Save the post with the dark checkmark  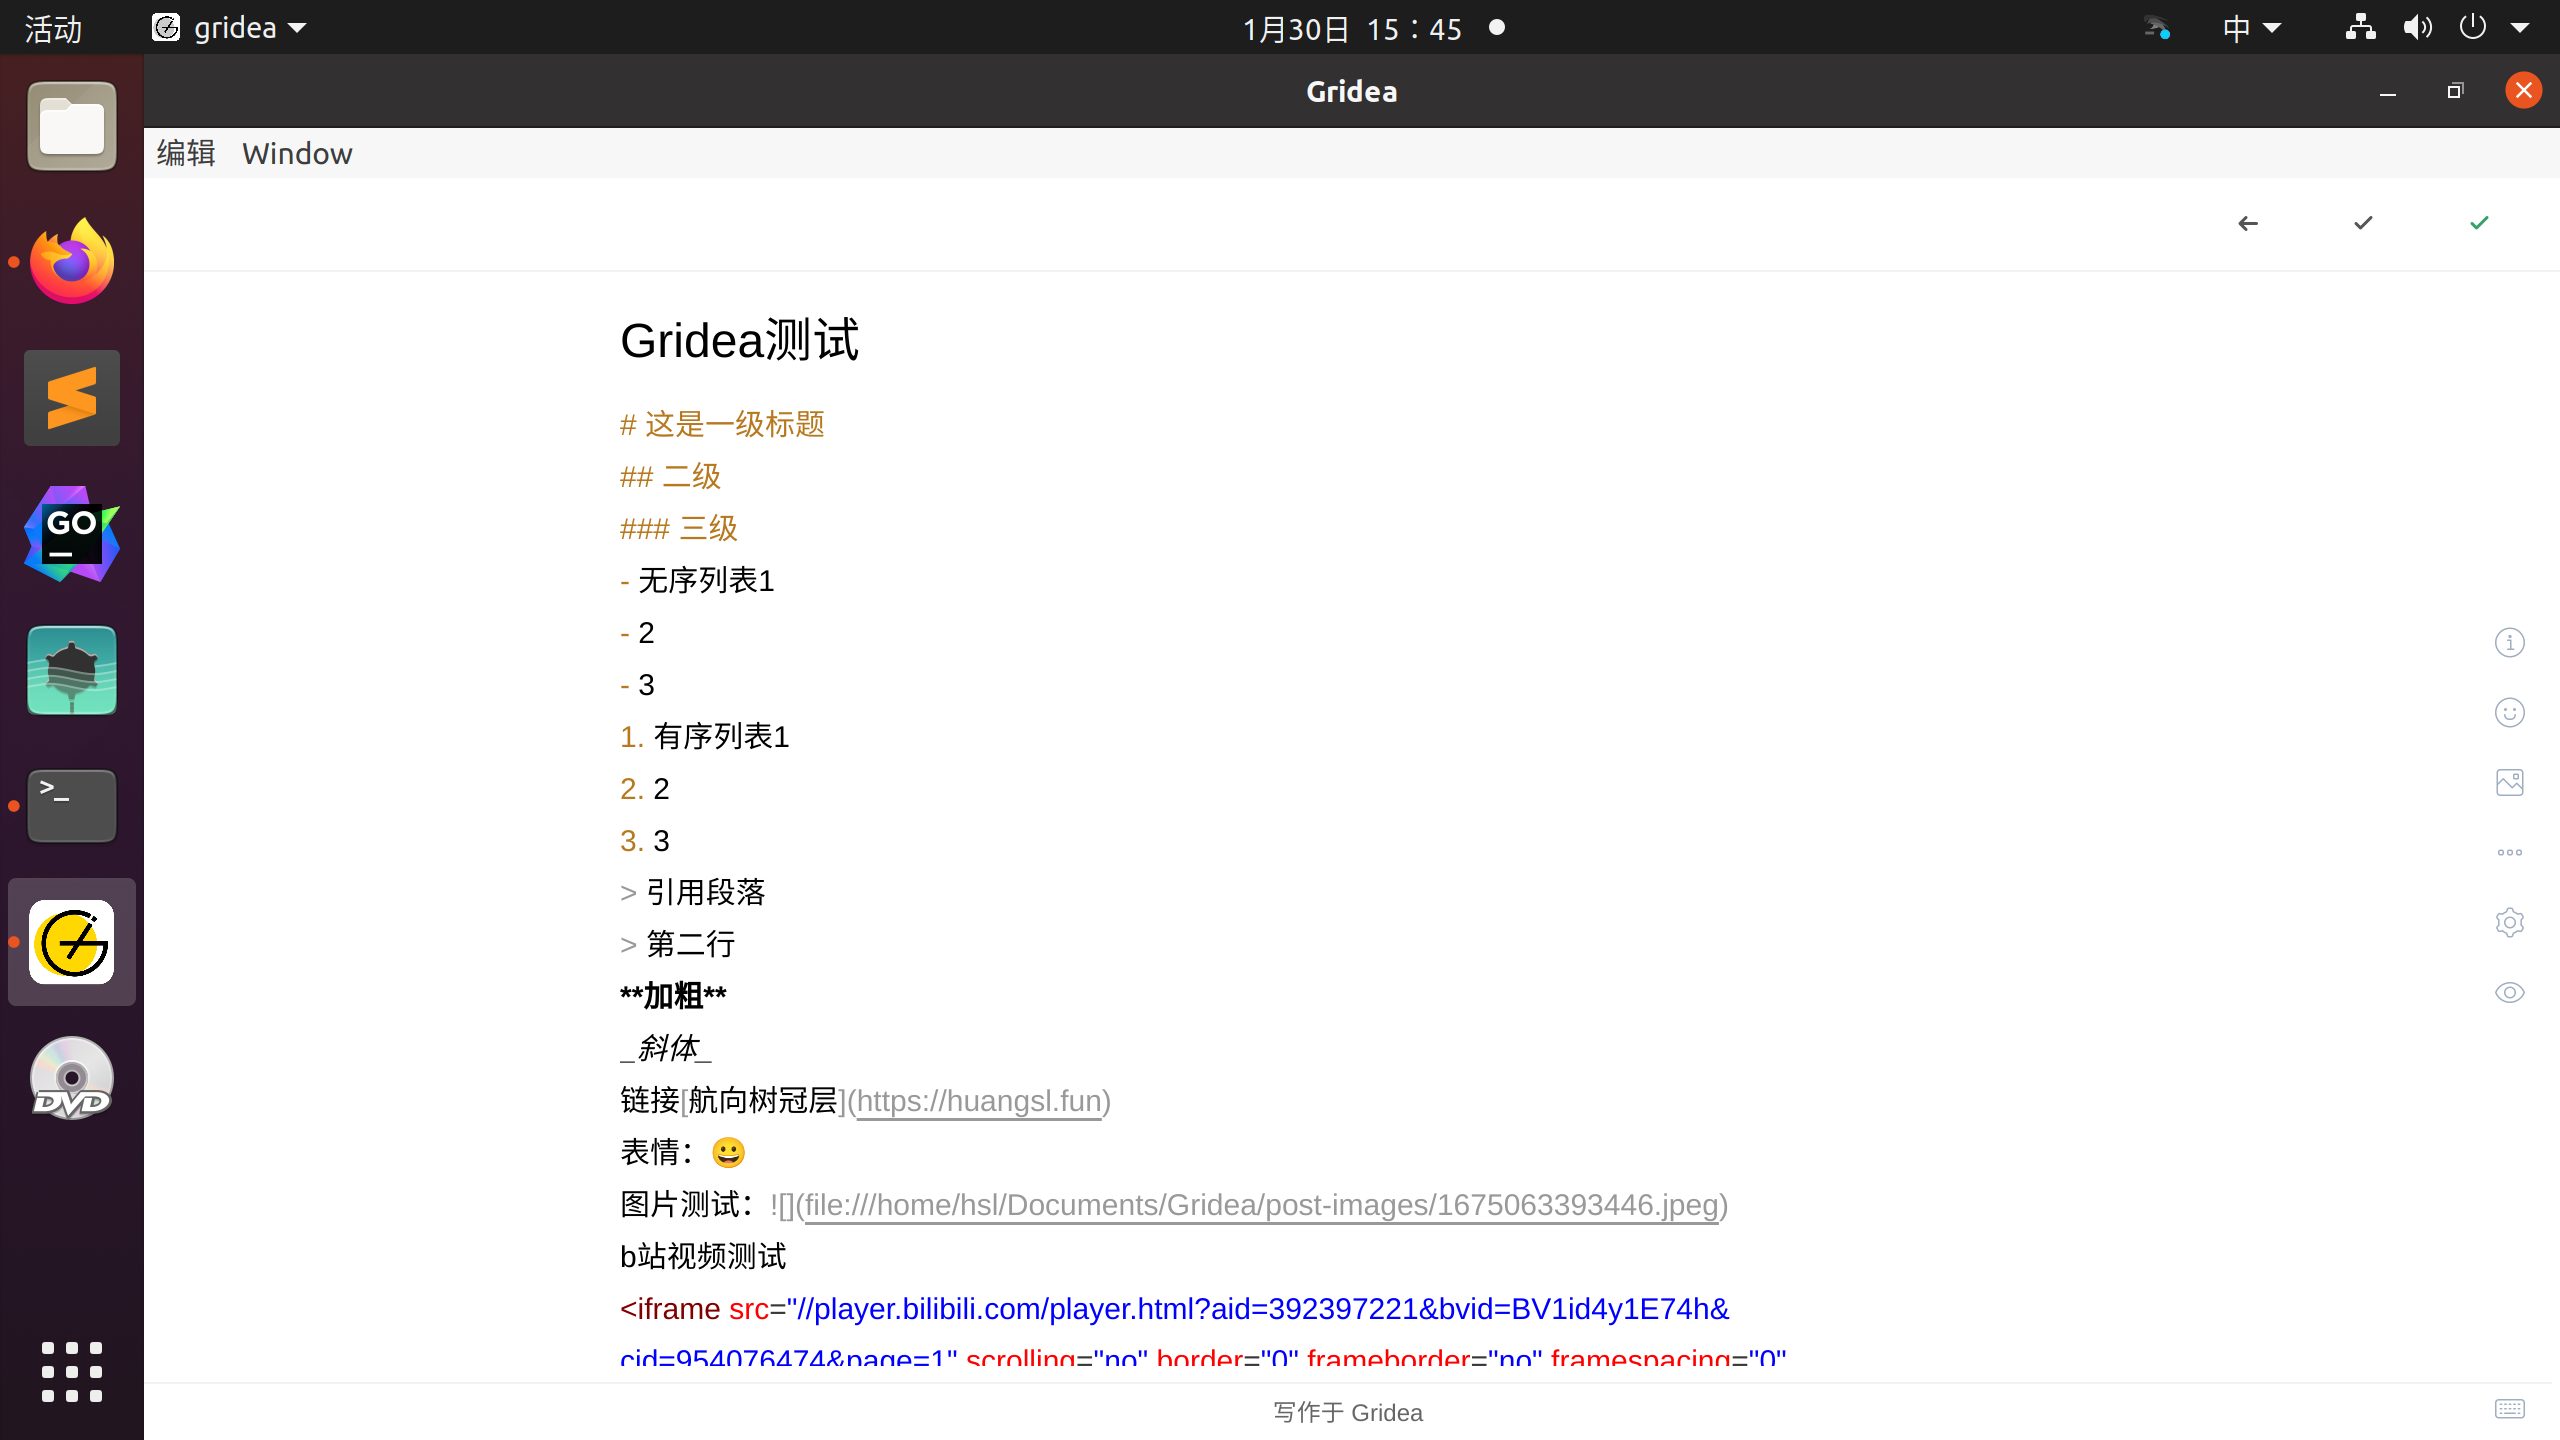click(2361, 223)
